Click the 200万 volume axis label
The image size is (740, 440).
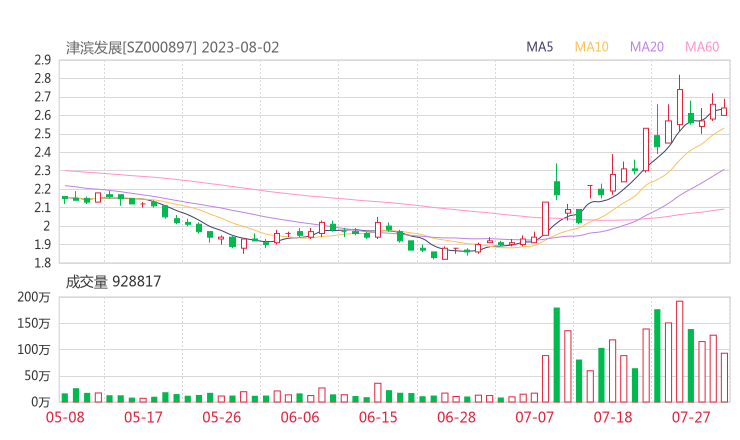point(34,297)
